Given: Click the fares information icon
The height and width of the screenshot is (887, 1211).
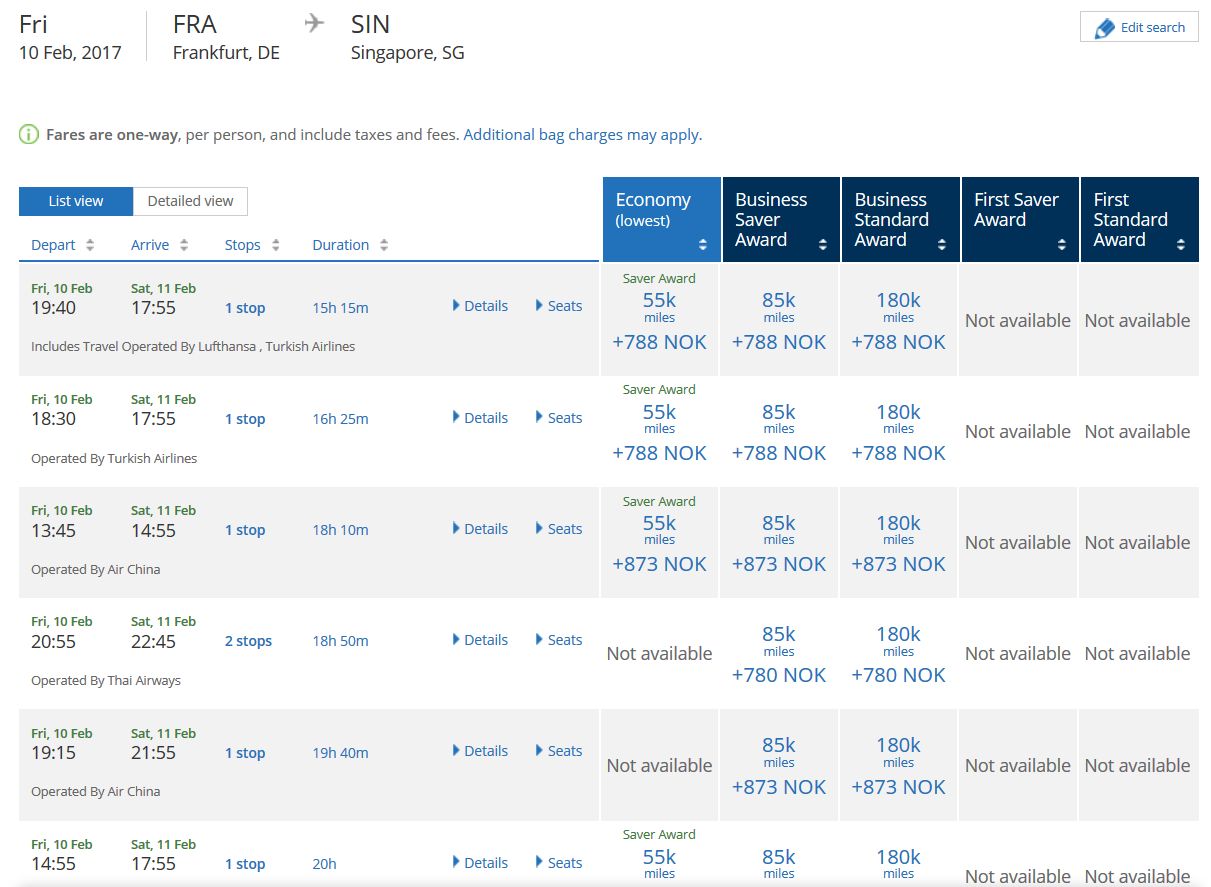Looking at the screenshot, I should click(29, 135).
